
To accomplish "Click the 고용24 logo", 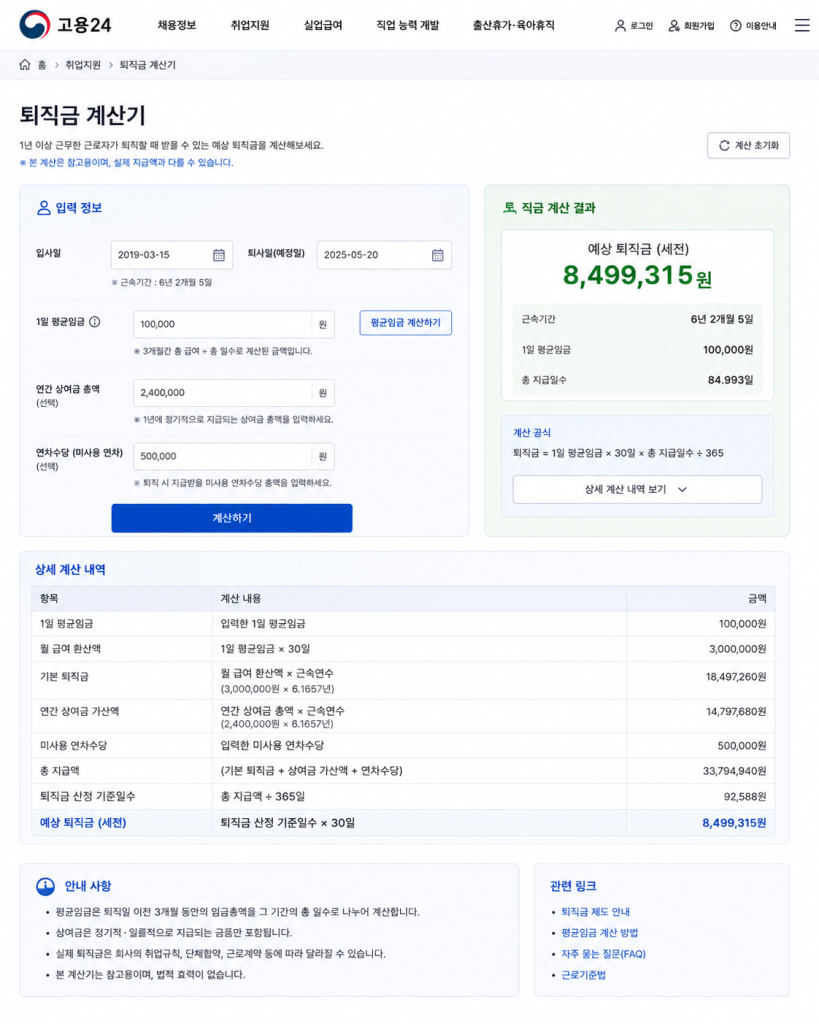I will [65, 25].
